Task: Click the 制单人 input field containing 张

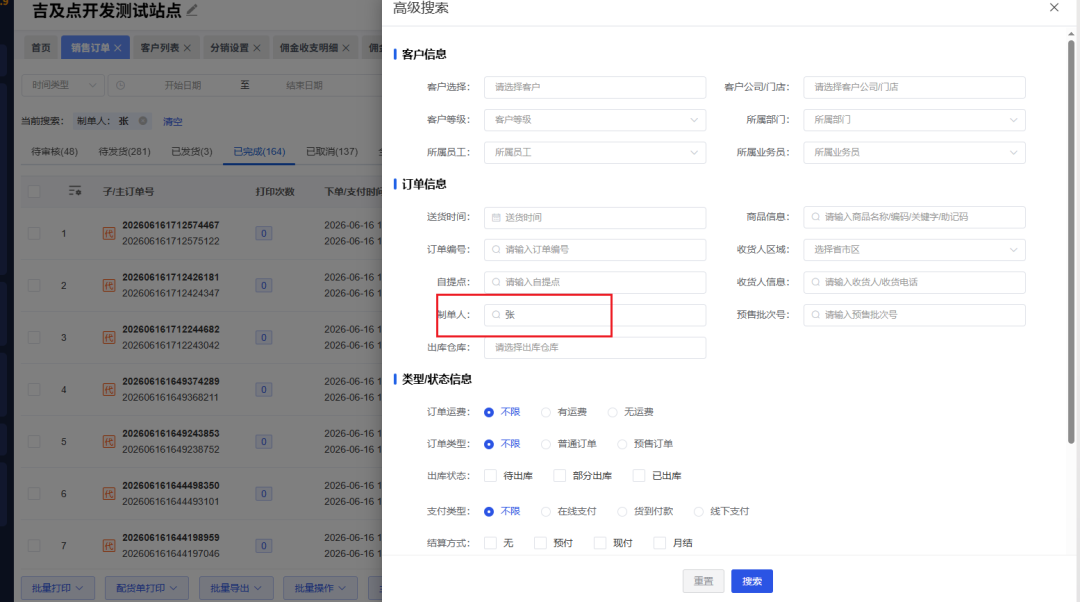Action: pyautogui.click(x=594, y=315)
